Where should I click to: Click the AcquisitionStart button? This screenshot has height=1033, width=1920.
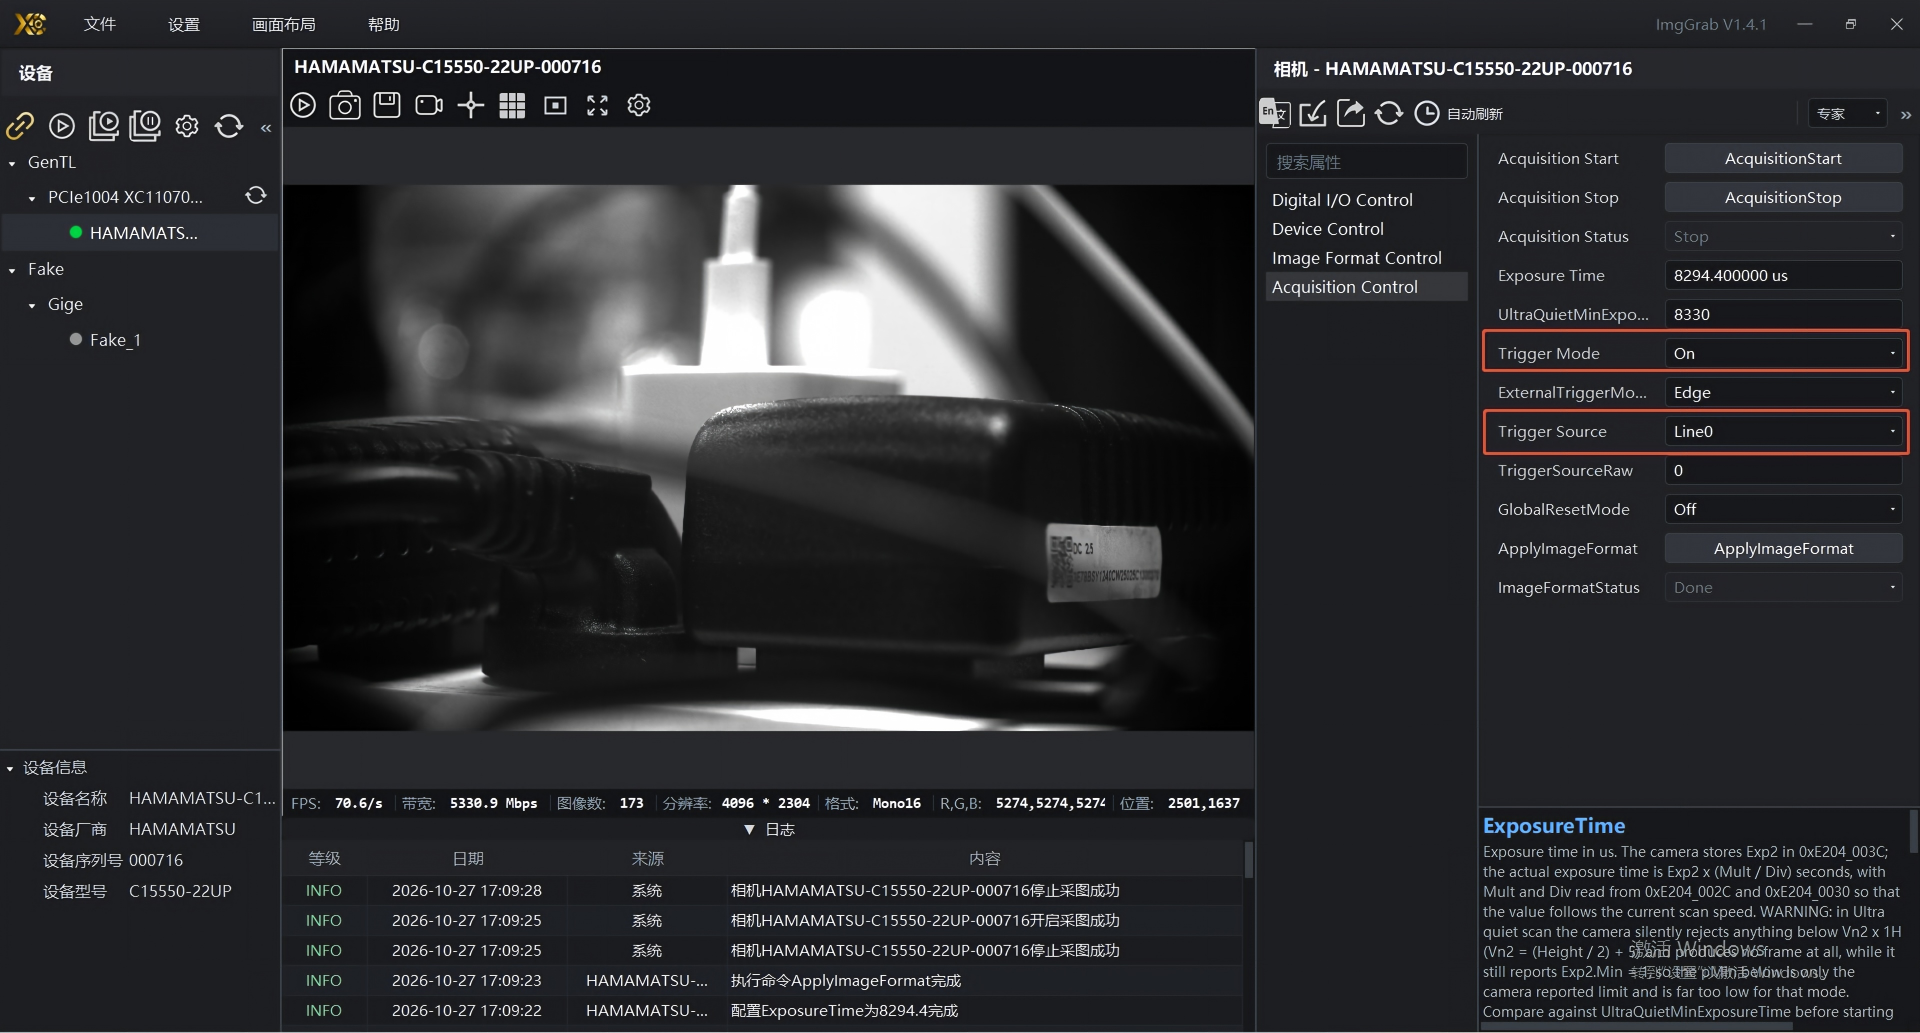coord(1783,158)
